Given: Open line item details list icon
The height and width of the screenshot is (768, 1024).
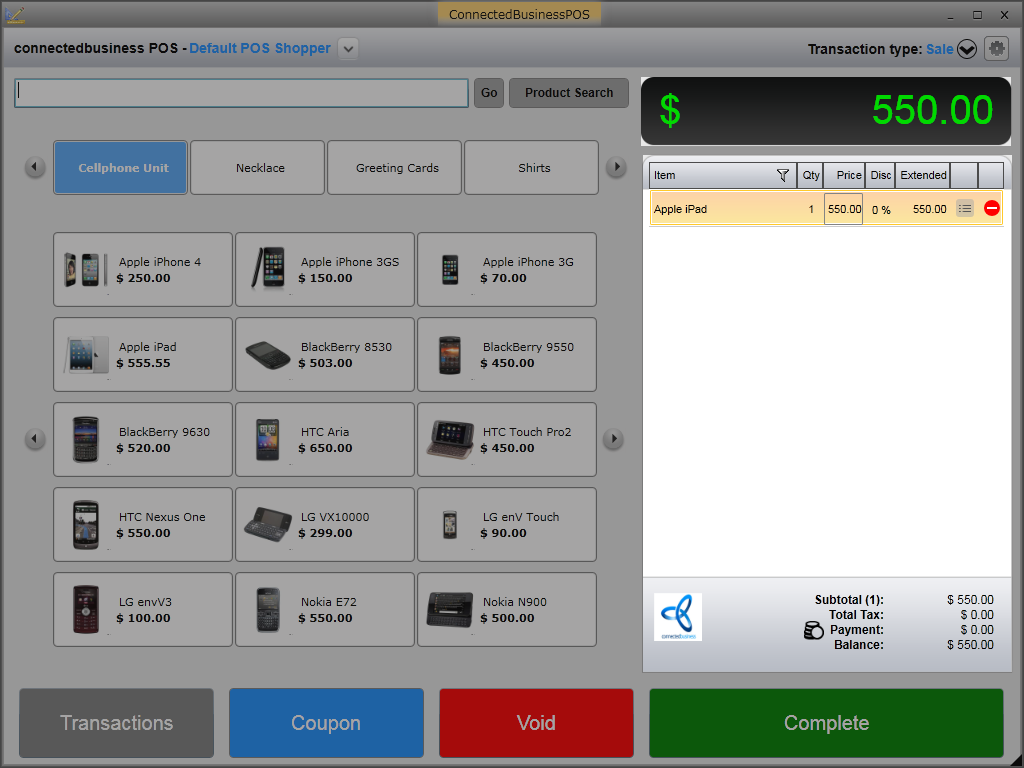Looking at the screenshot, I should [x=965, y=208].
